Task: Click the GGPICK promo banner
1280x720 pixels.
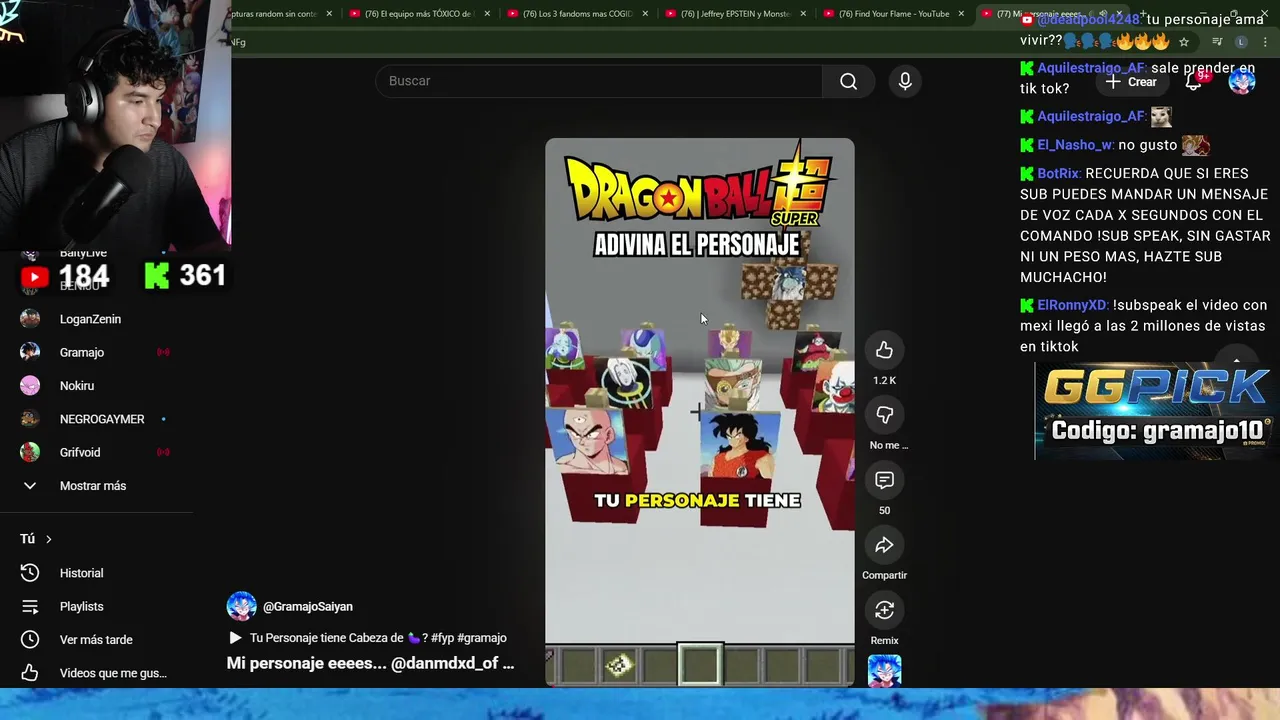Action: [1156, 410]
